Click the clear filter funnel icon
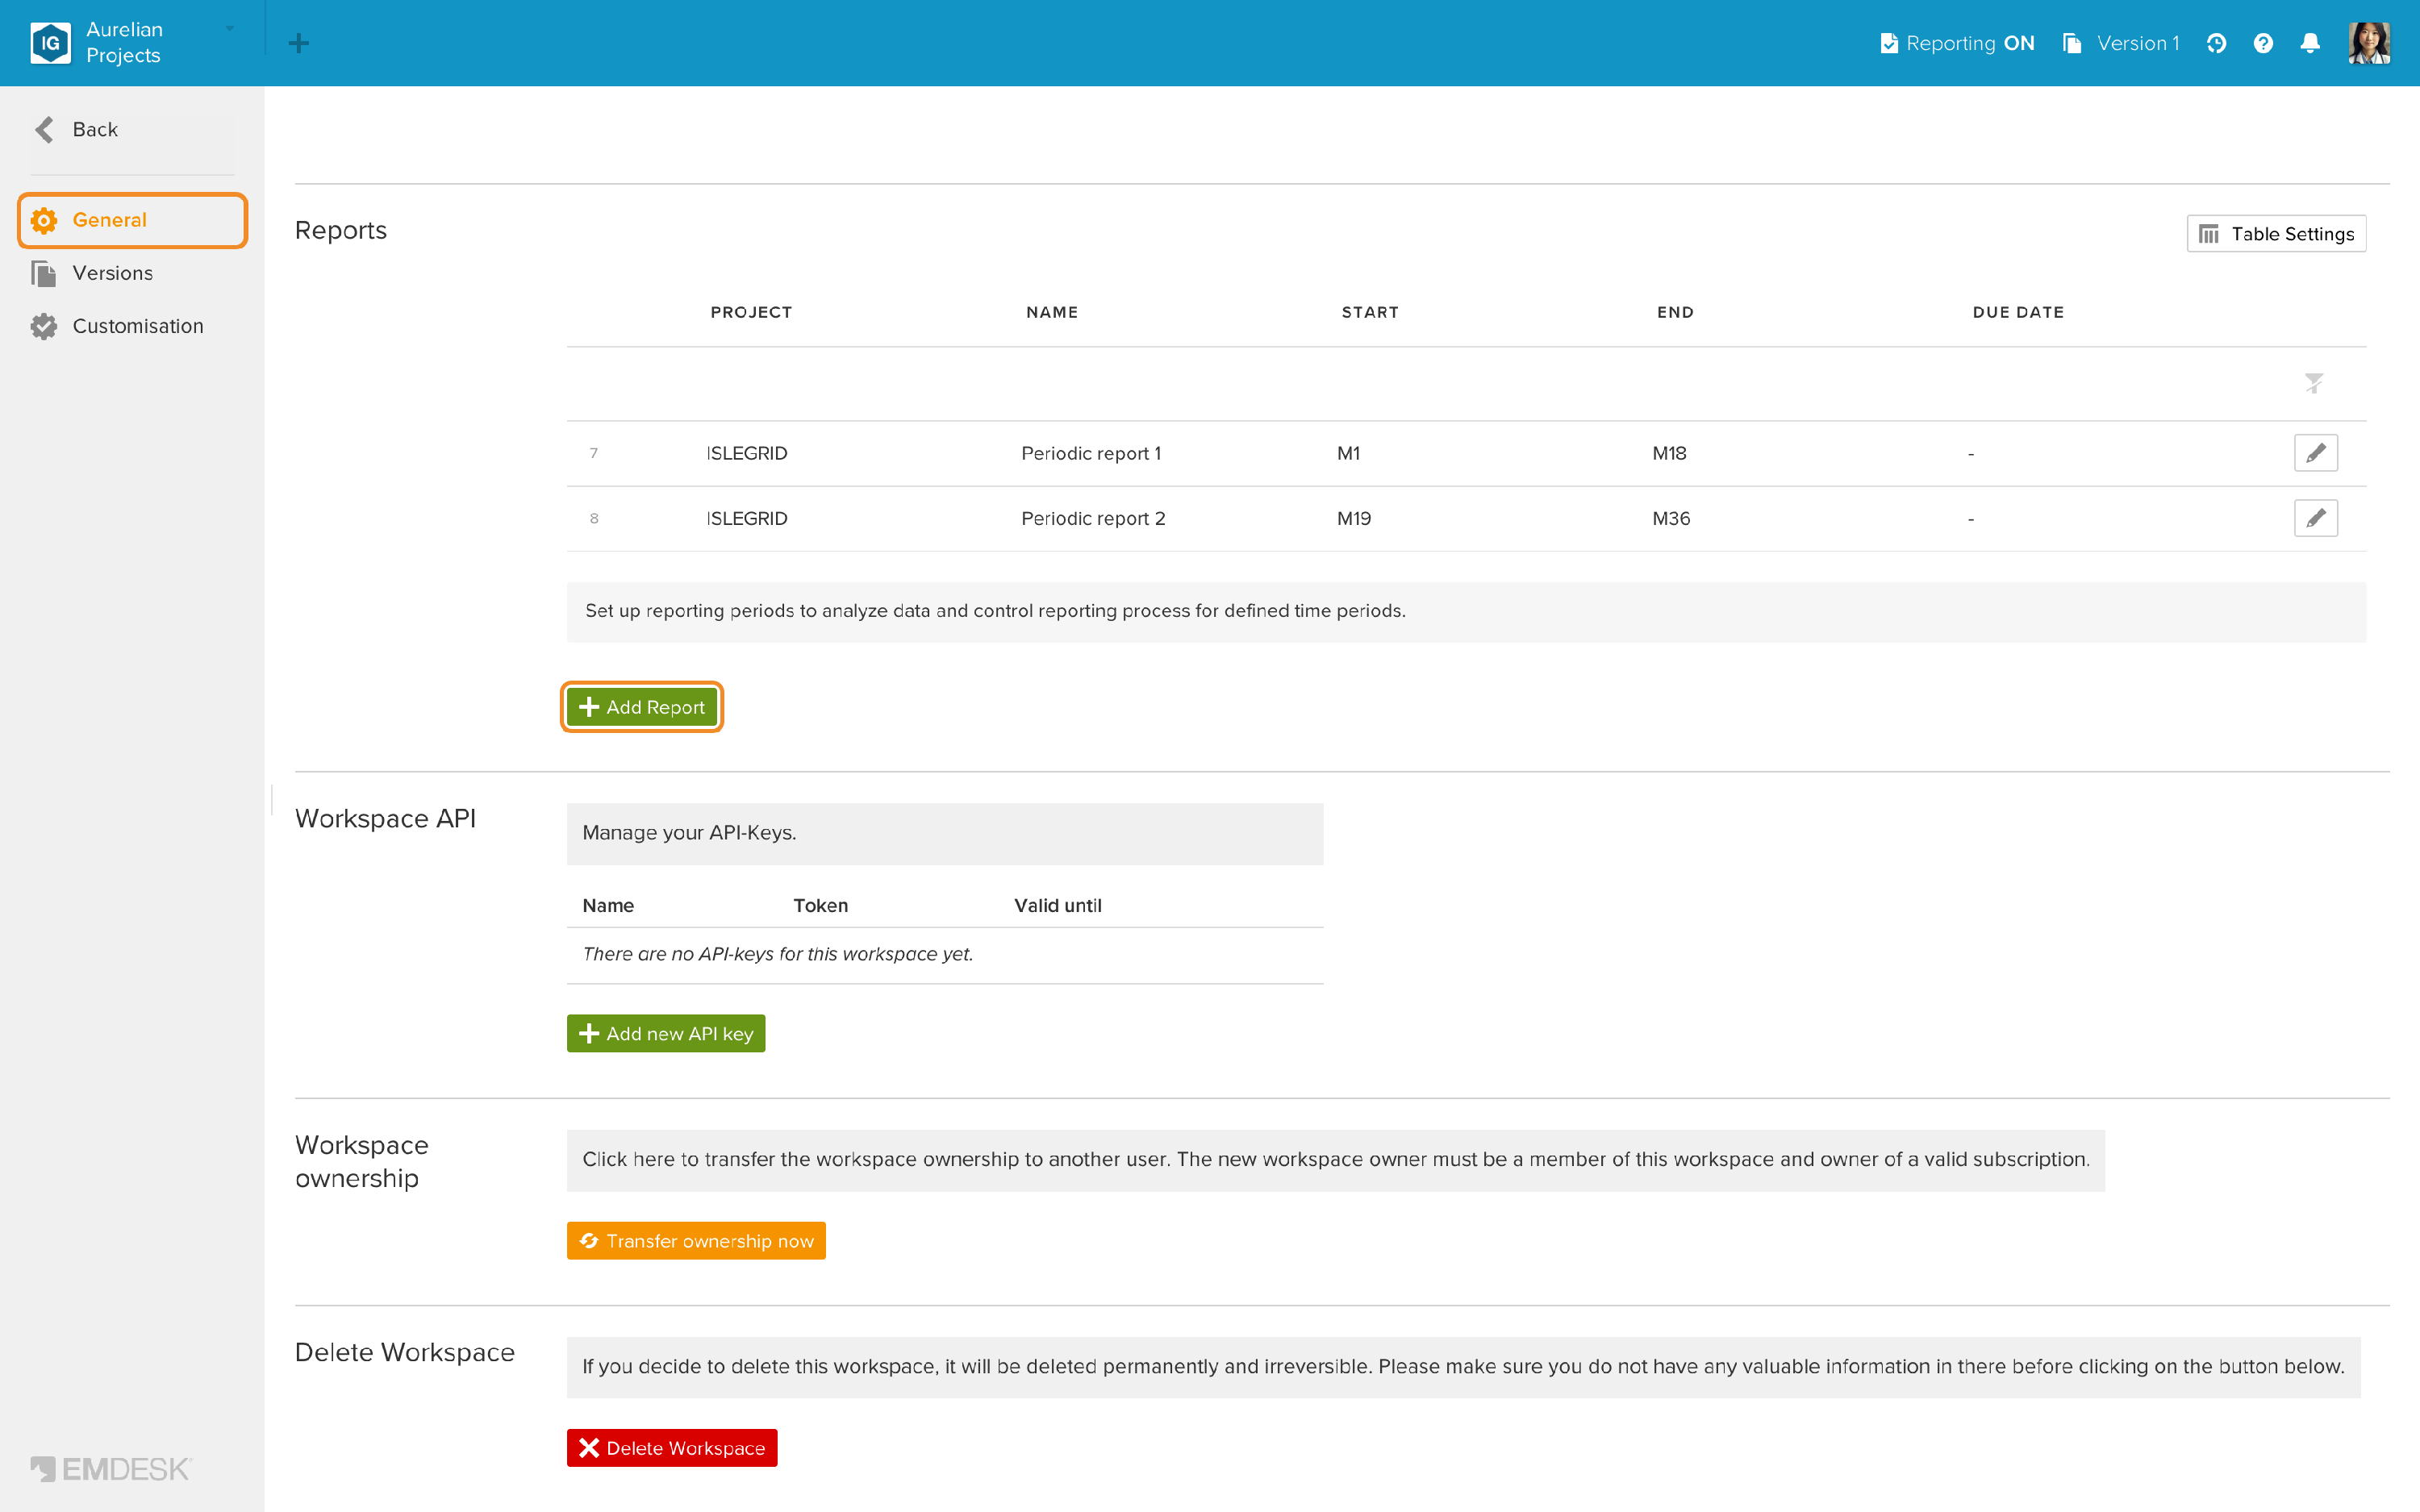Screen dimensions: 2420x1512 [x=2314, y=383]
